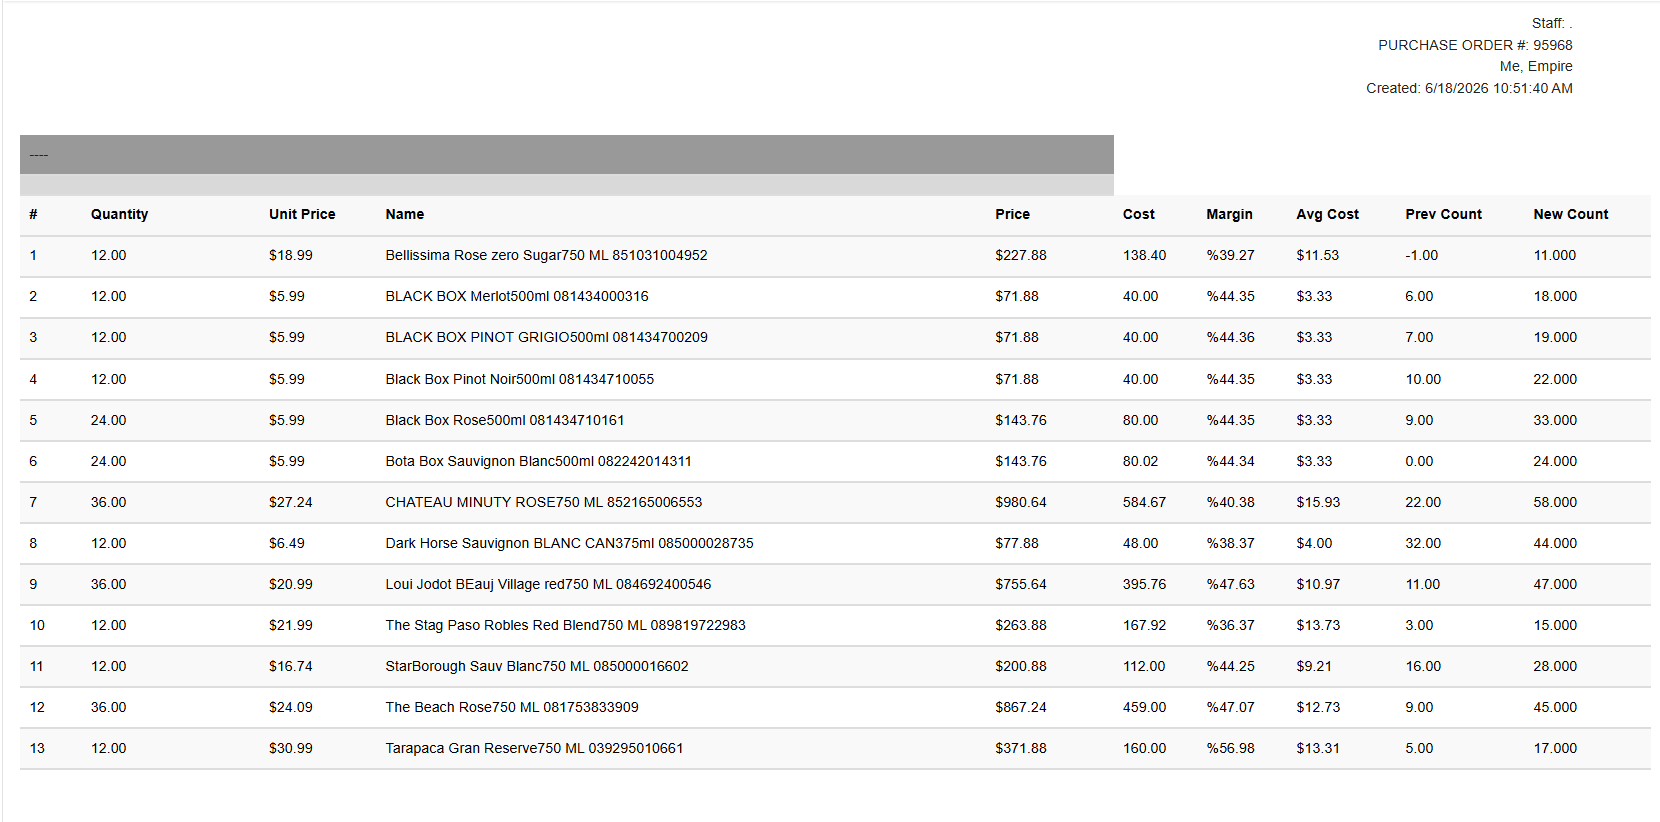Click the $18.99 unit price cell
The height and width of the screenshot is (822, 1660).
point(291,255)
